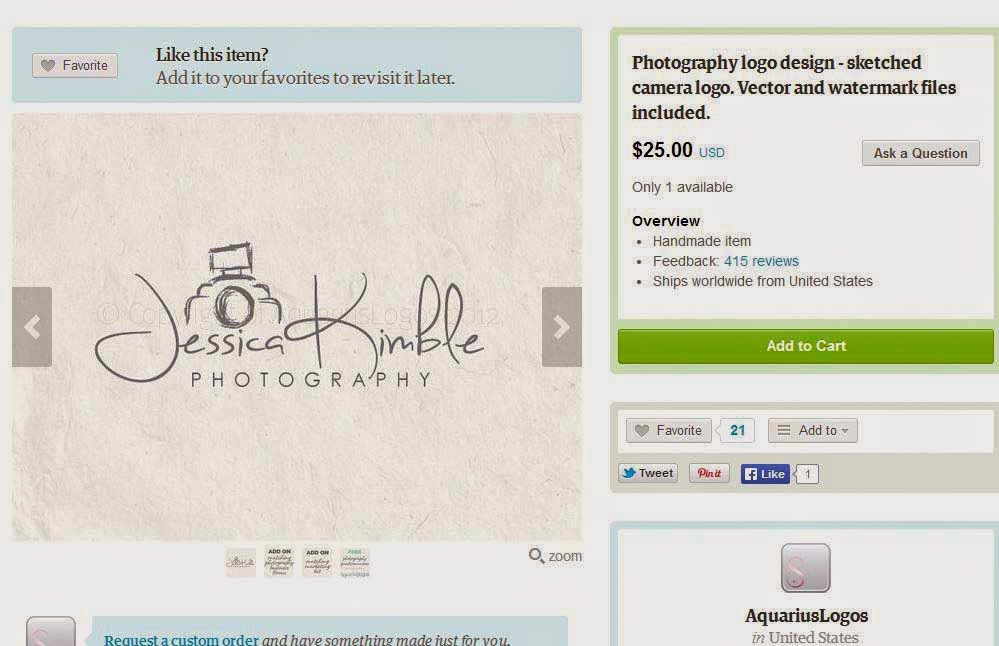Click the favorites count 21 bubble
Screen dimensions: 999x646
pyautogui.click(x=738, y=430)
